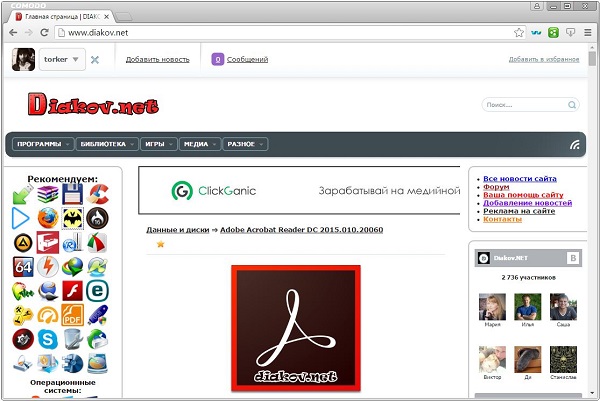Click the 'Добавить новость' link
This screenshot has height=401, width=600.
coord(158,59)
